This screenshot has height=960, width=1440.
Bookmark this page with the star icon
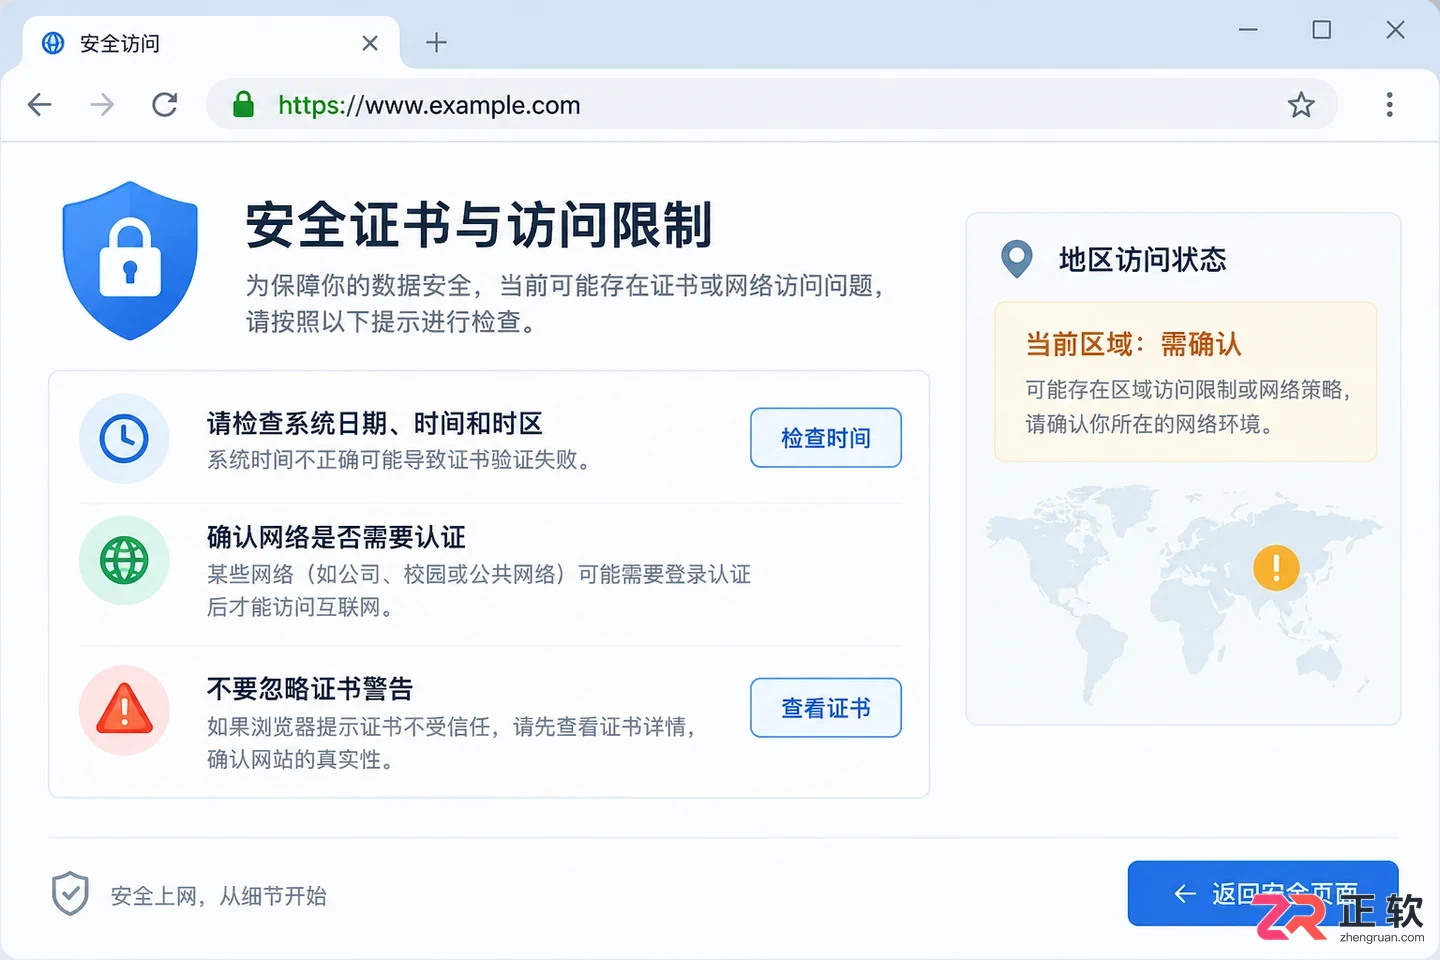point(1301,104)
